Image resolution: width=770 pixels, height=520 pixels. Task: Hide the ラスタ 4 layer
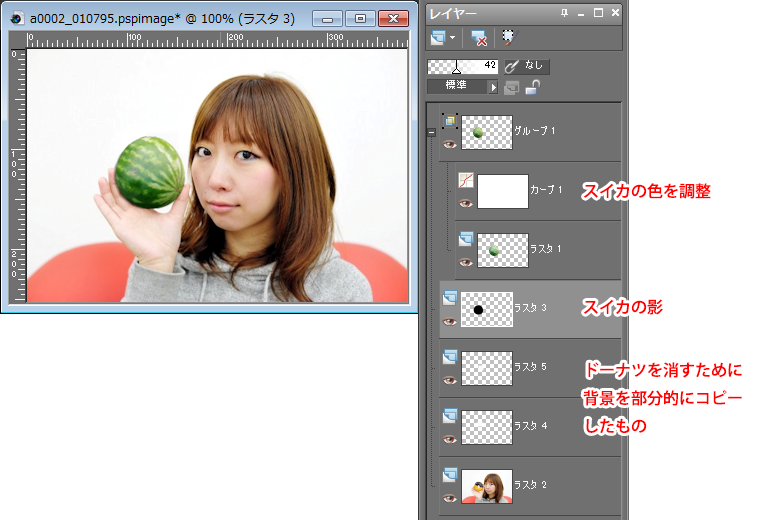(450, 439)
